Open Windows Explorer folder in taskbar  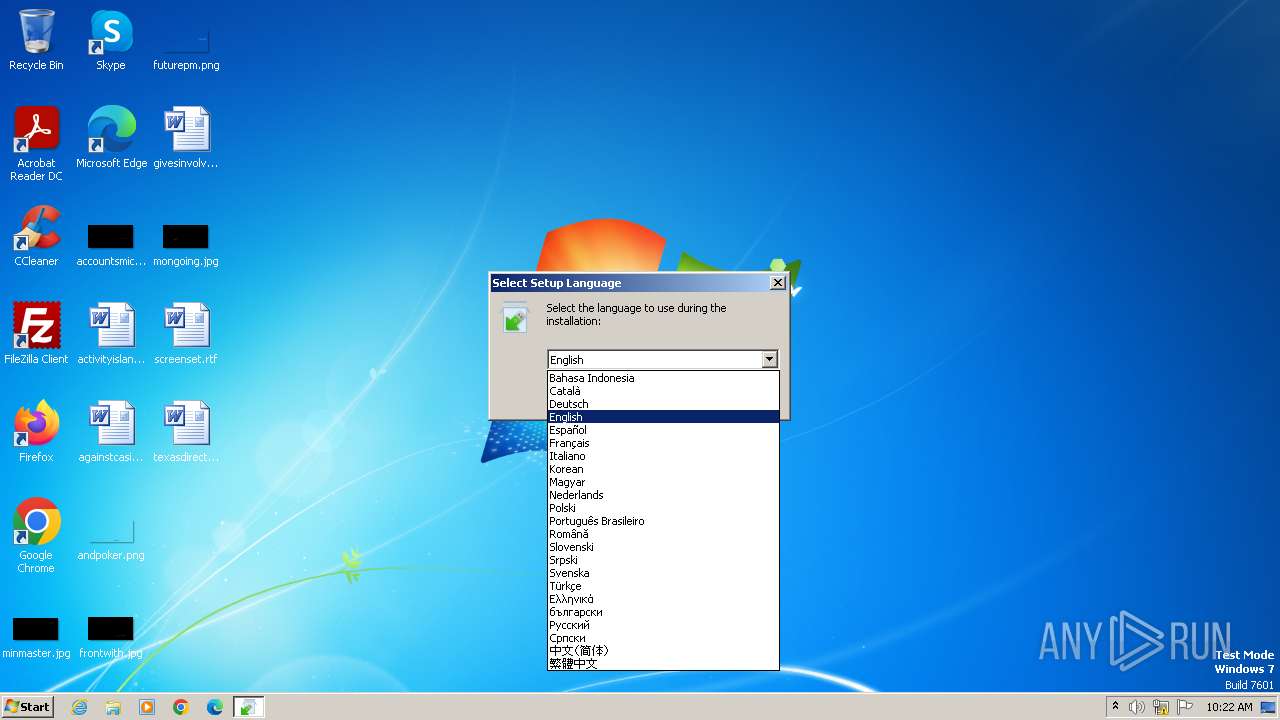(x=113, y=707)
